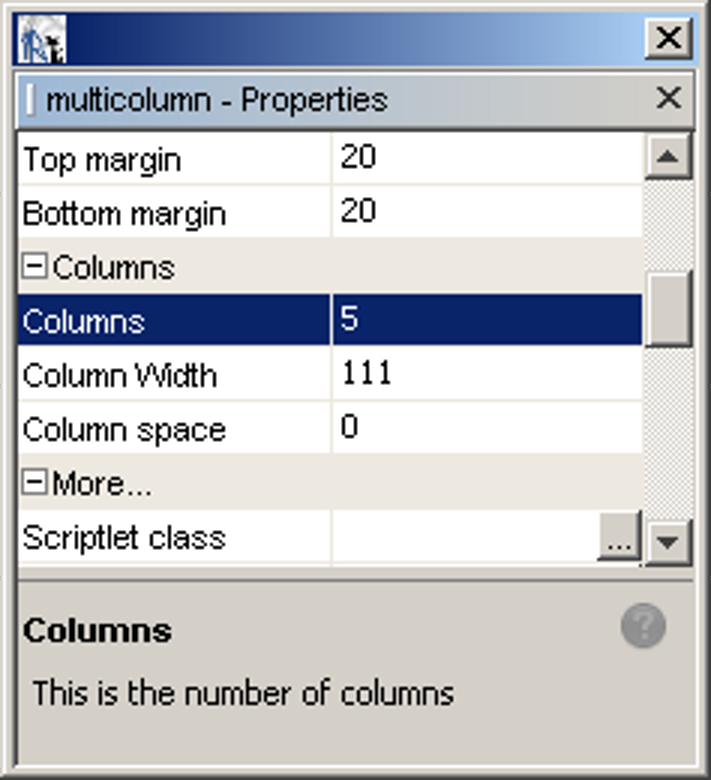The image size is (711, 780).
Task: Click the vertical scrollbar thumb
Action: coord(667,310)
